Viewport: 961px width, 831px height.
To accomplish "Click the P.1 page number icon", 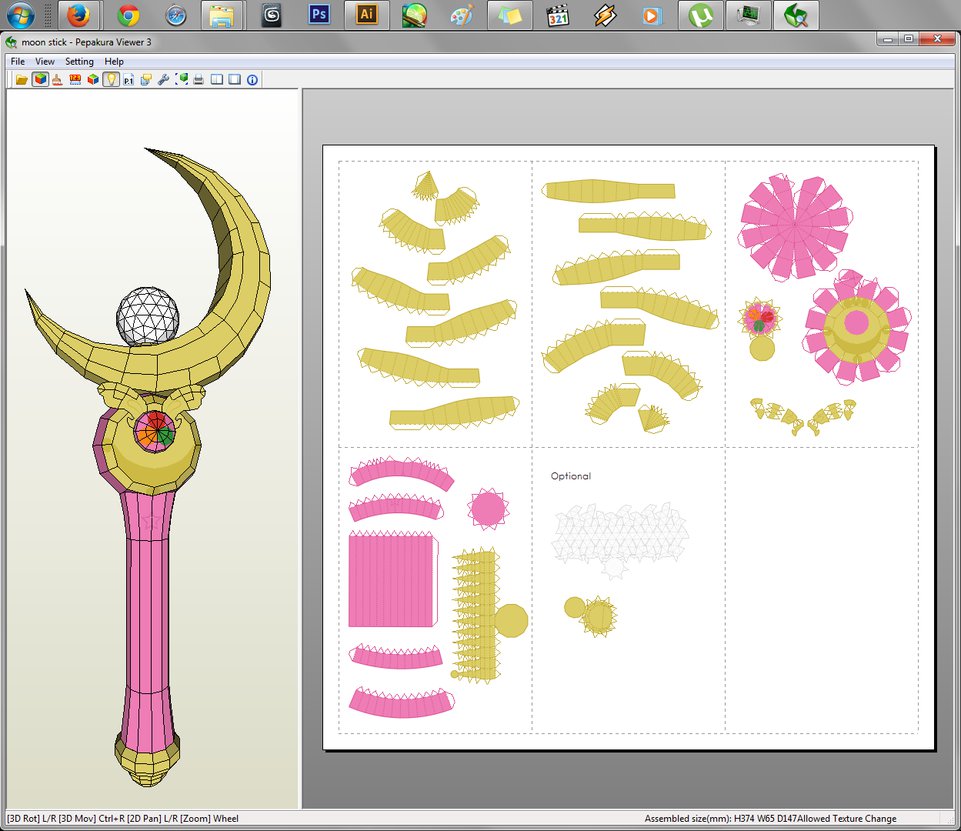I will pyautogui.click(x=128, y=80).
